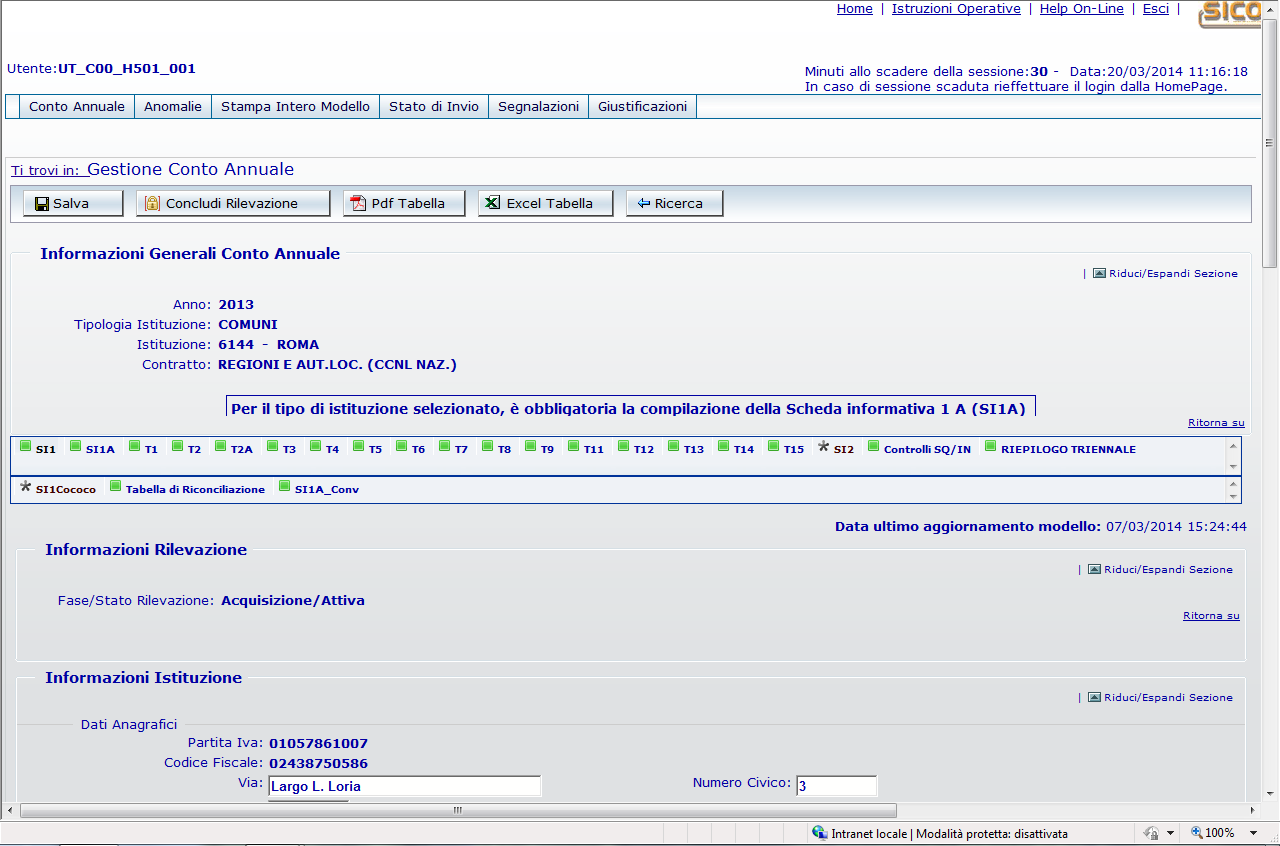1280x846 pixels.
Task: Click the zoom magnifier icon in status bar
Action: pos(1197,833)
